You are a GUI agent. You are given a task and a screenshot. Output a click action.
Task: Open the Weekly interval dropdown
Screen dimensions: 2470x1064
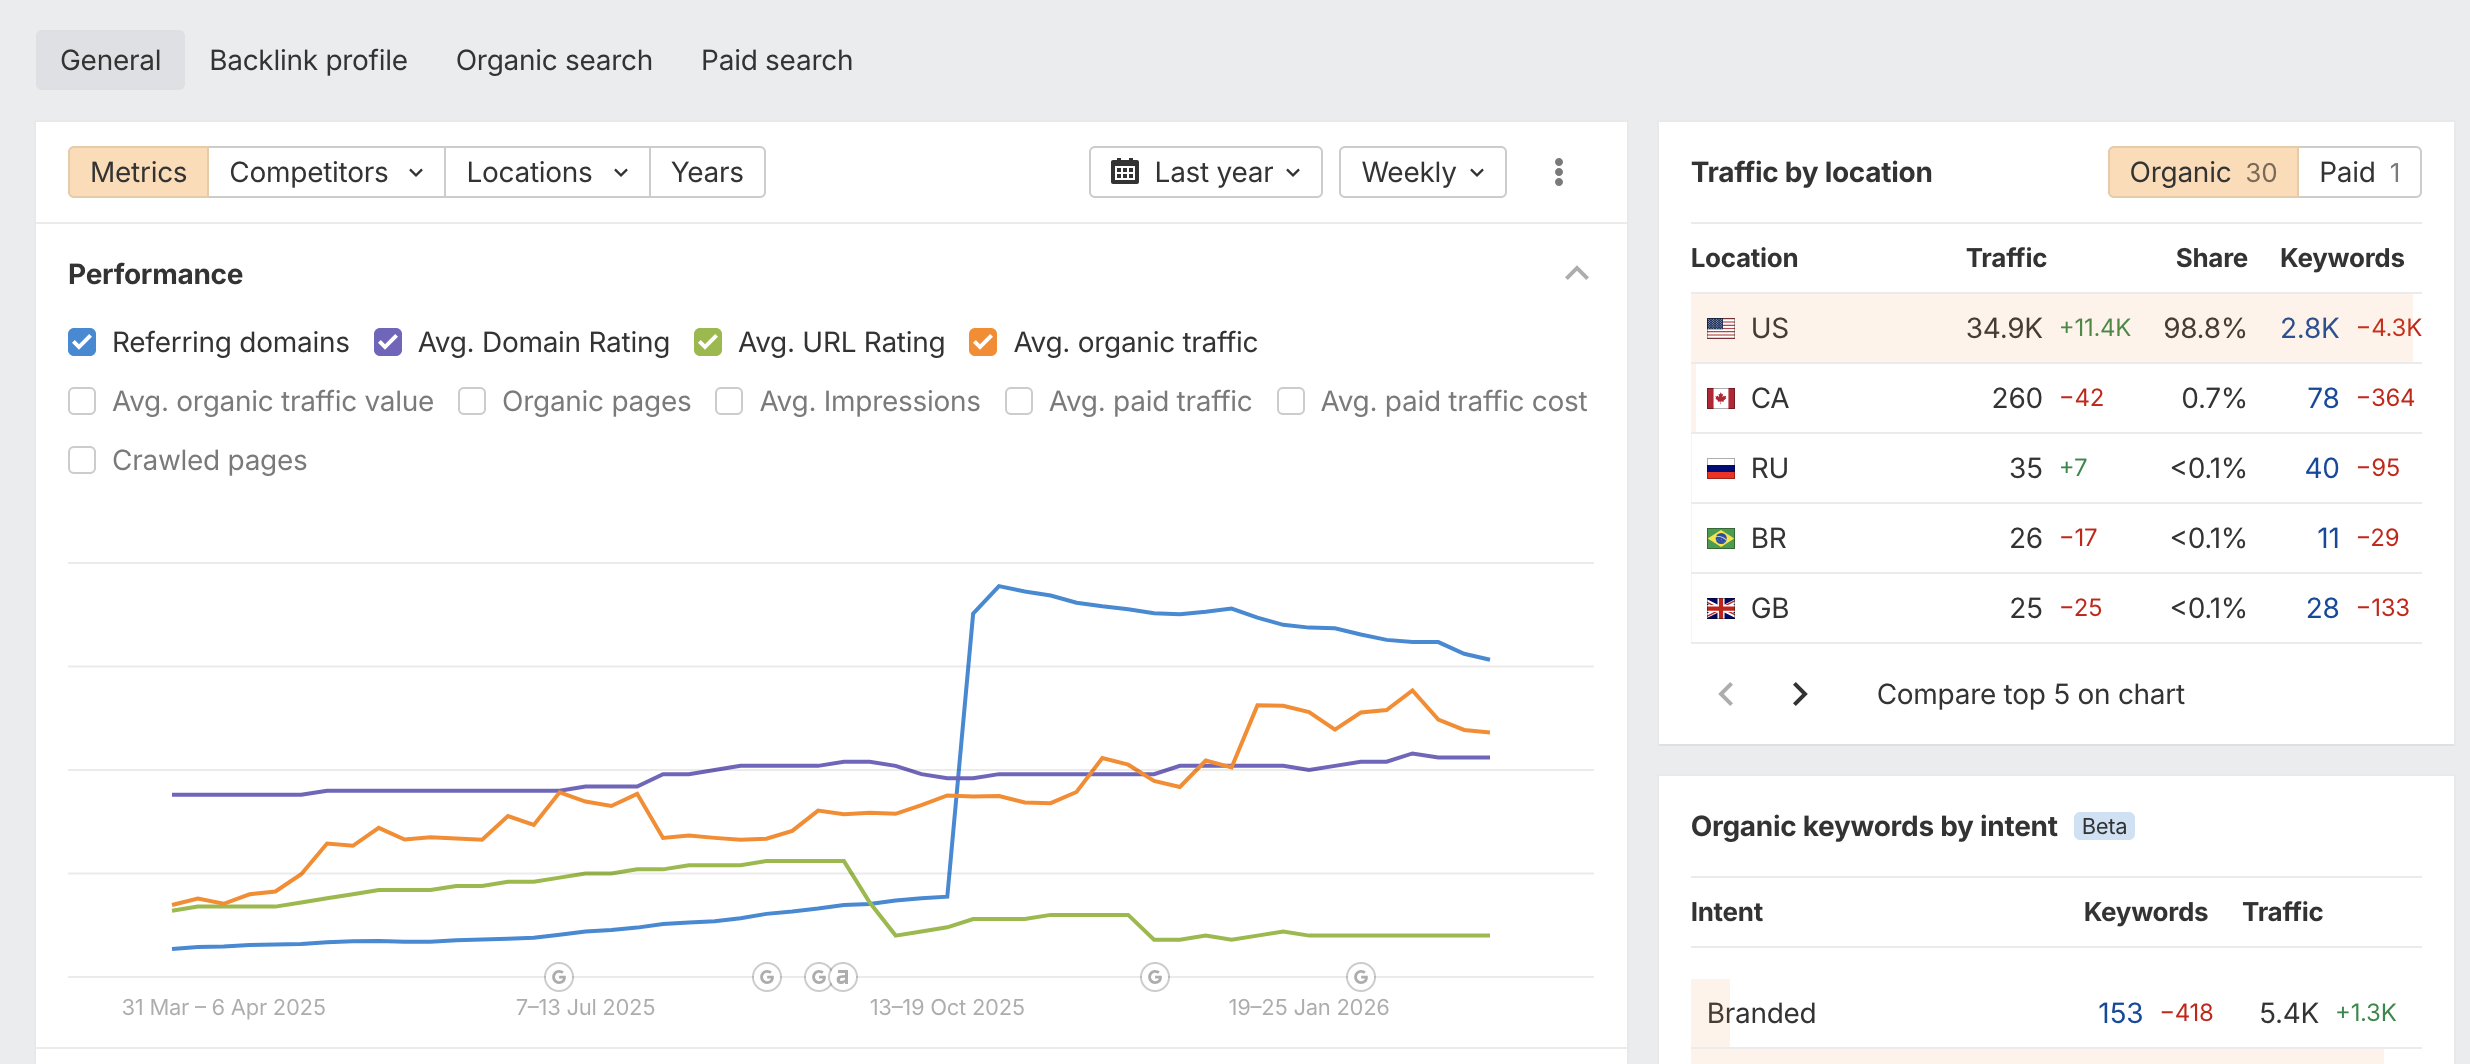coord(1421,172)
